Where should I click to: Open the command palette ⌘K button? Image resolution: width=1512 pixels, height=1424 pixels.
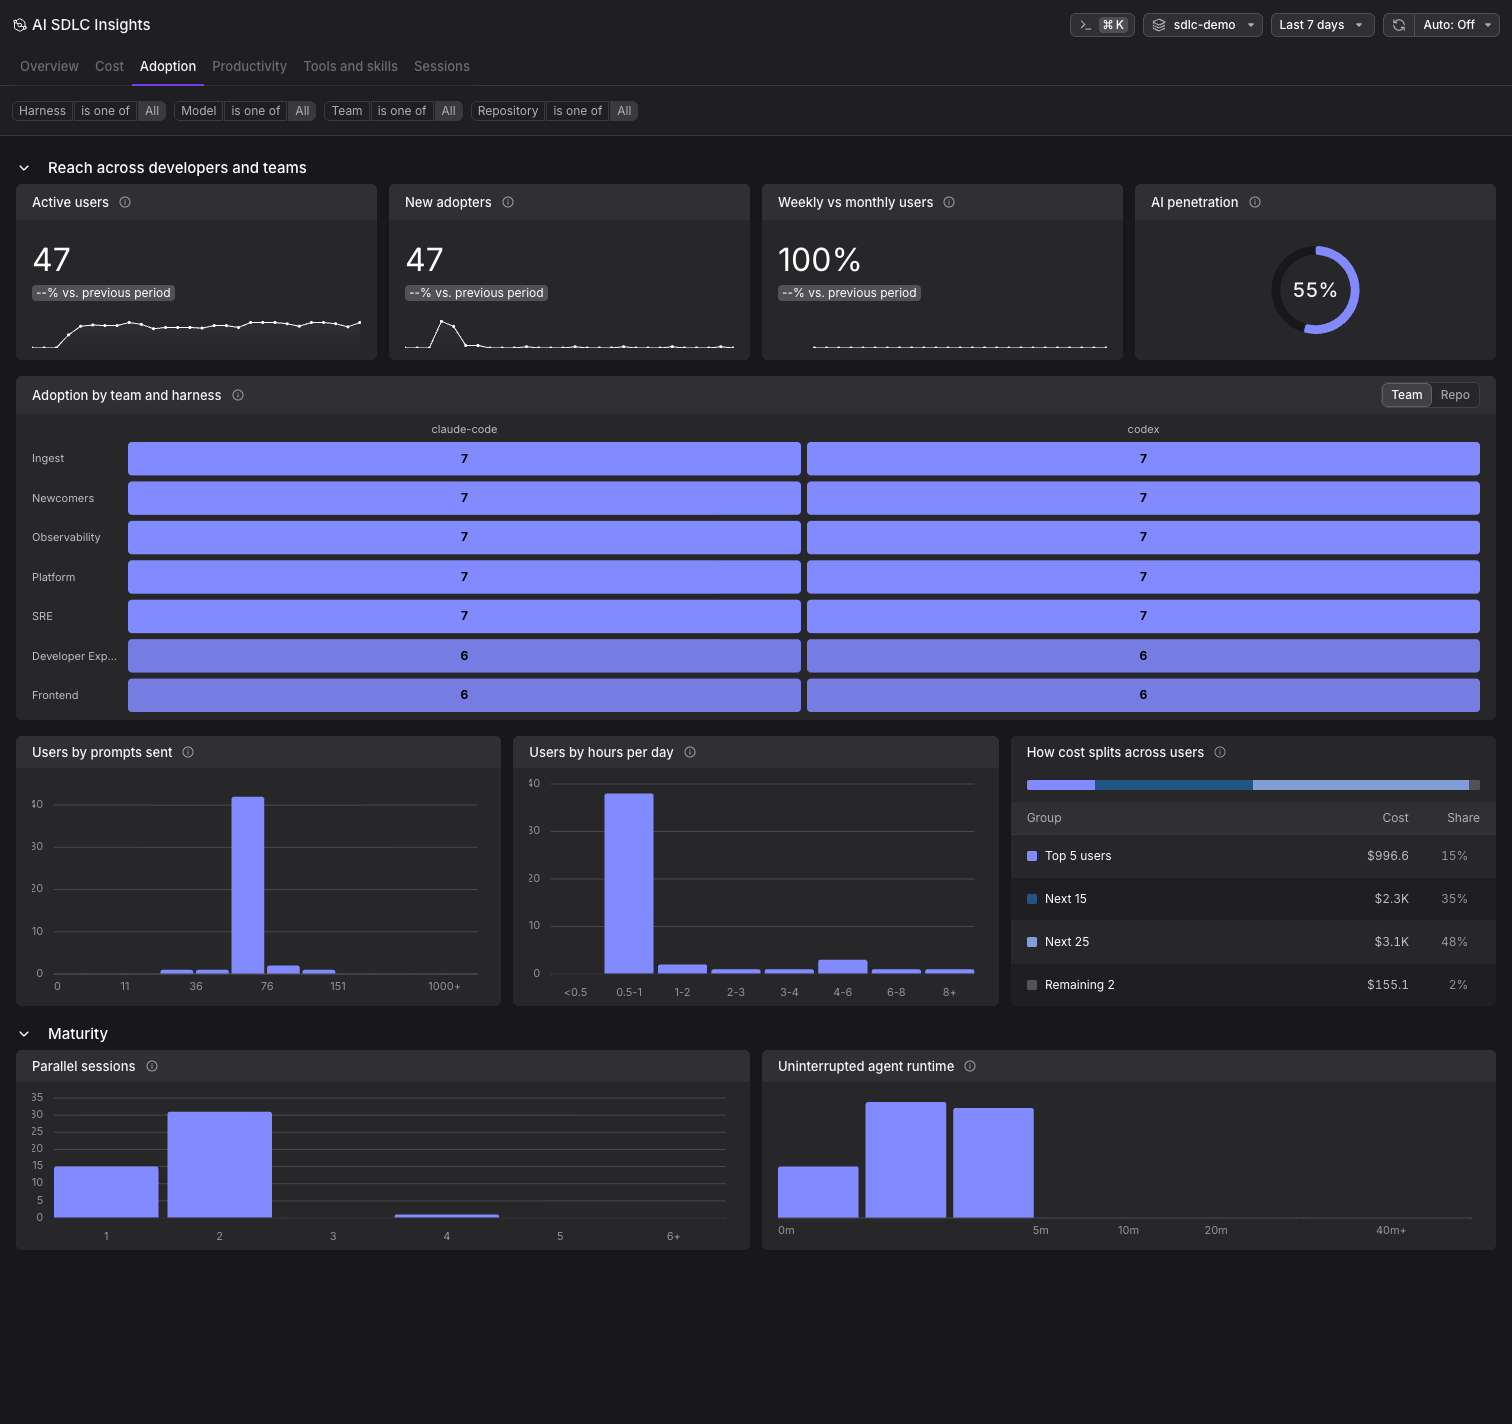(x=1102, y=25)
